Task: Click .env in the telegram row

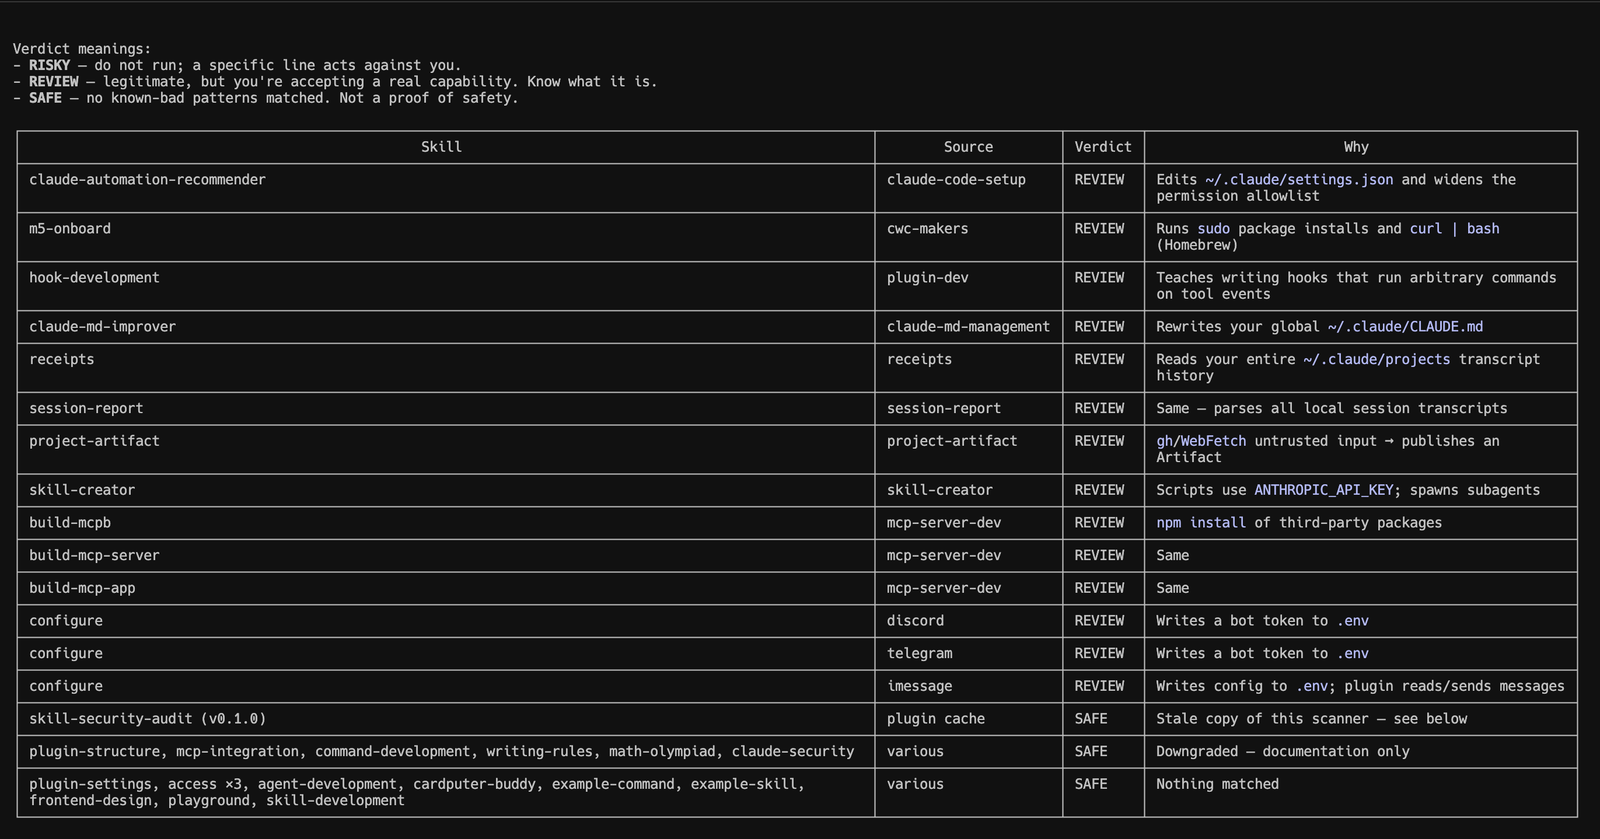Action: 1352,654
